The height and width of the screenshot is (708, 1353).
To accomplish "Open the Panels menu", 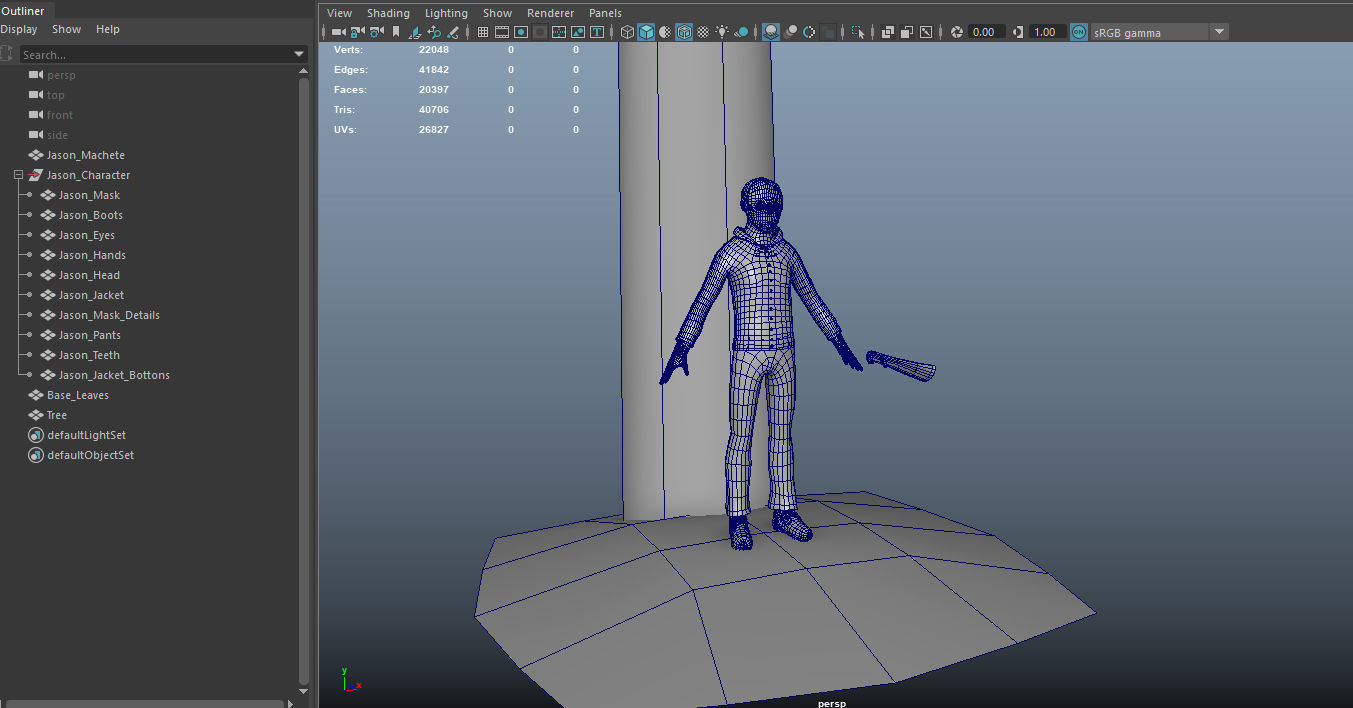I will 605,13.
